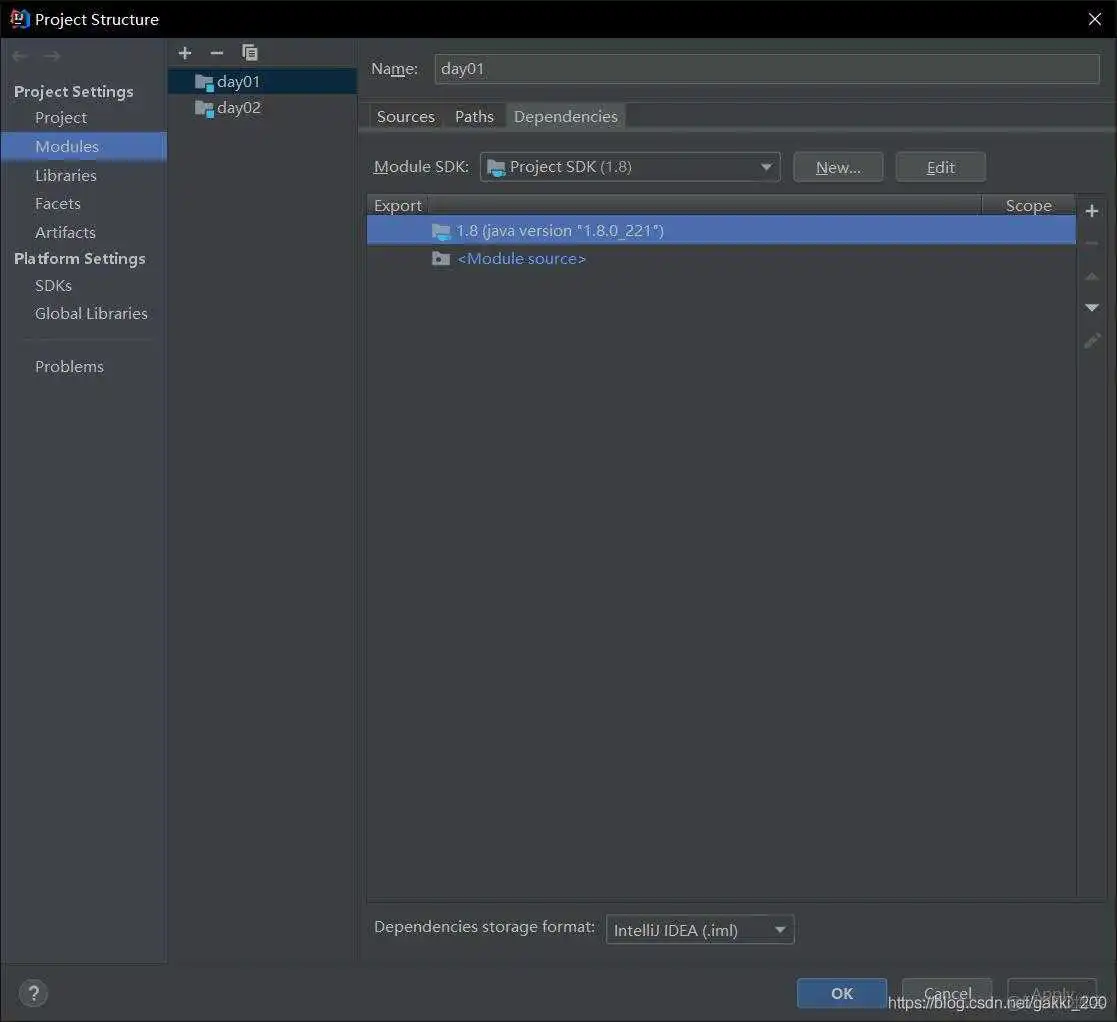Switch to the Sources tab
This screenshot has width=1117, height=1022.
tap(405, 116)
